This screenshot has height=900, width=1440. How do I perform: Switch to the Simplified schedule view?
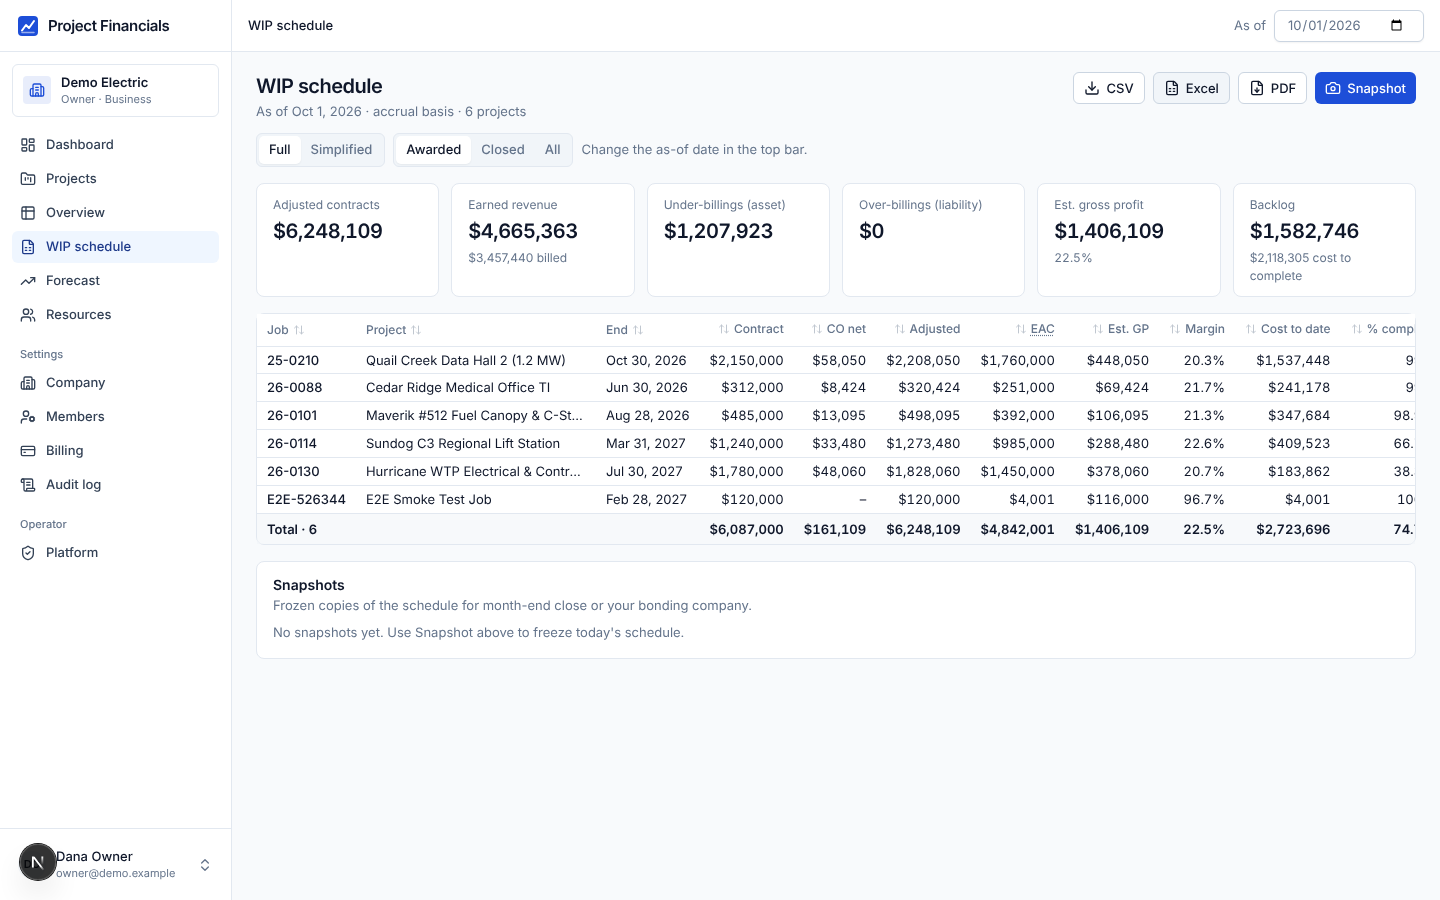(x=341, y=150)
